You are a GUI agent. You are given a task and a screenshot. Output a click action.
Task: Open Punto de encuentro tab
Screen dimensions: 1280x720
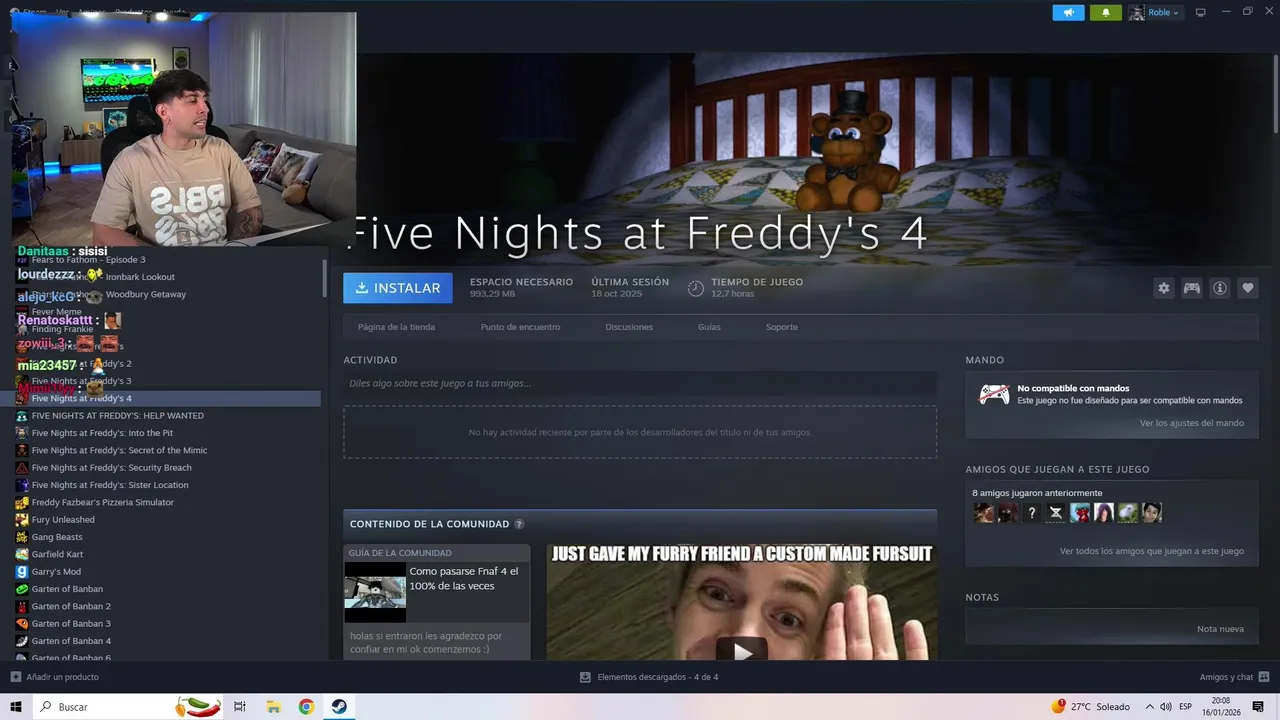pos(520,327)
